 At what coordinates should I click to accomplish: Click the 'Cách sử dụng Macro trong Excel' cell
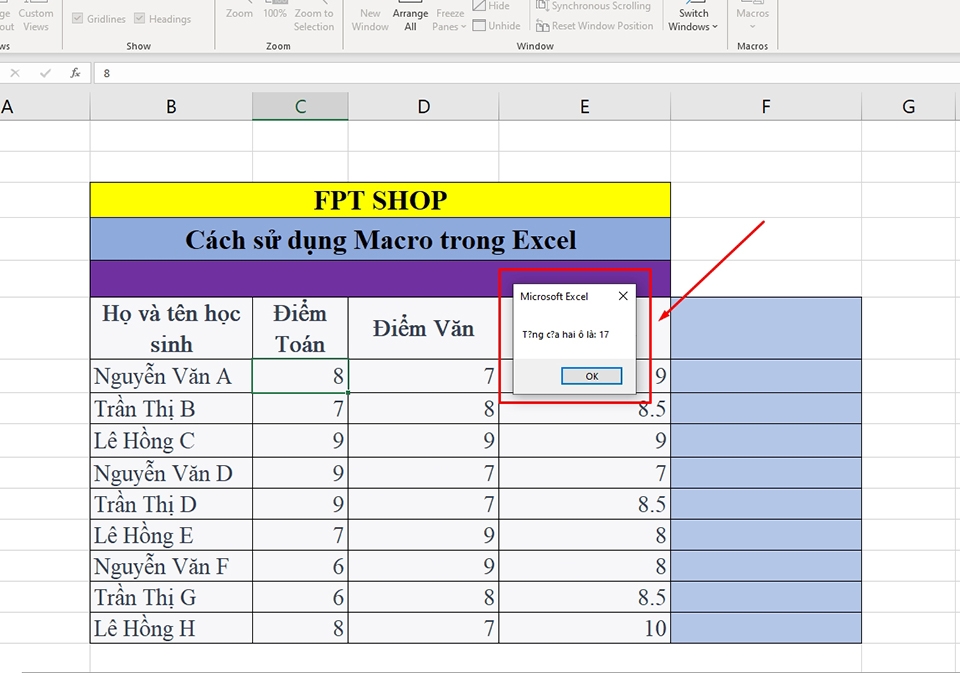click(380, 239)
